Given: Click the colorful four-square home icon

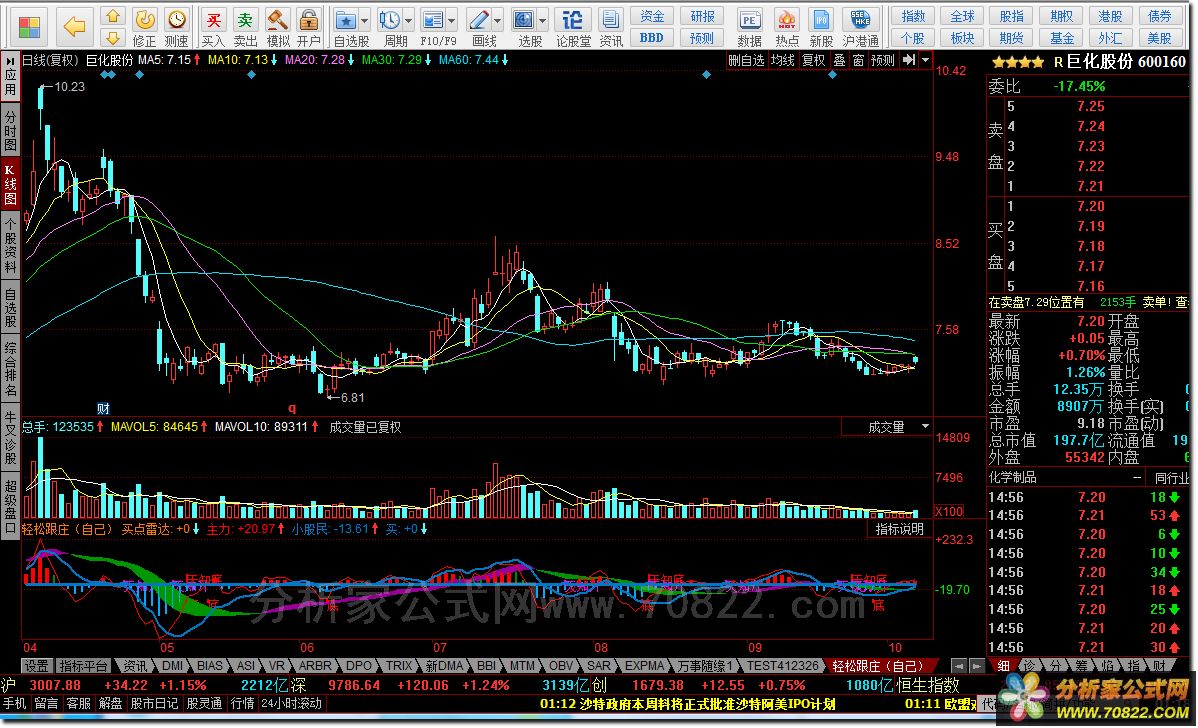Looking at the screenshot, I should 29,28.
